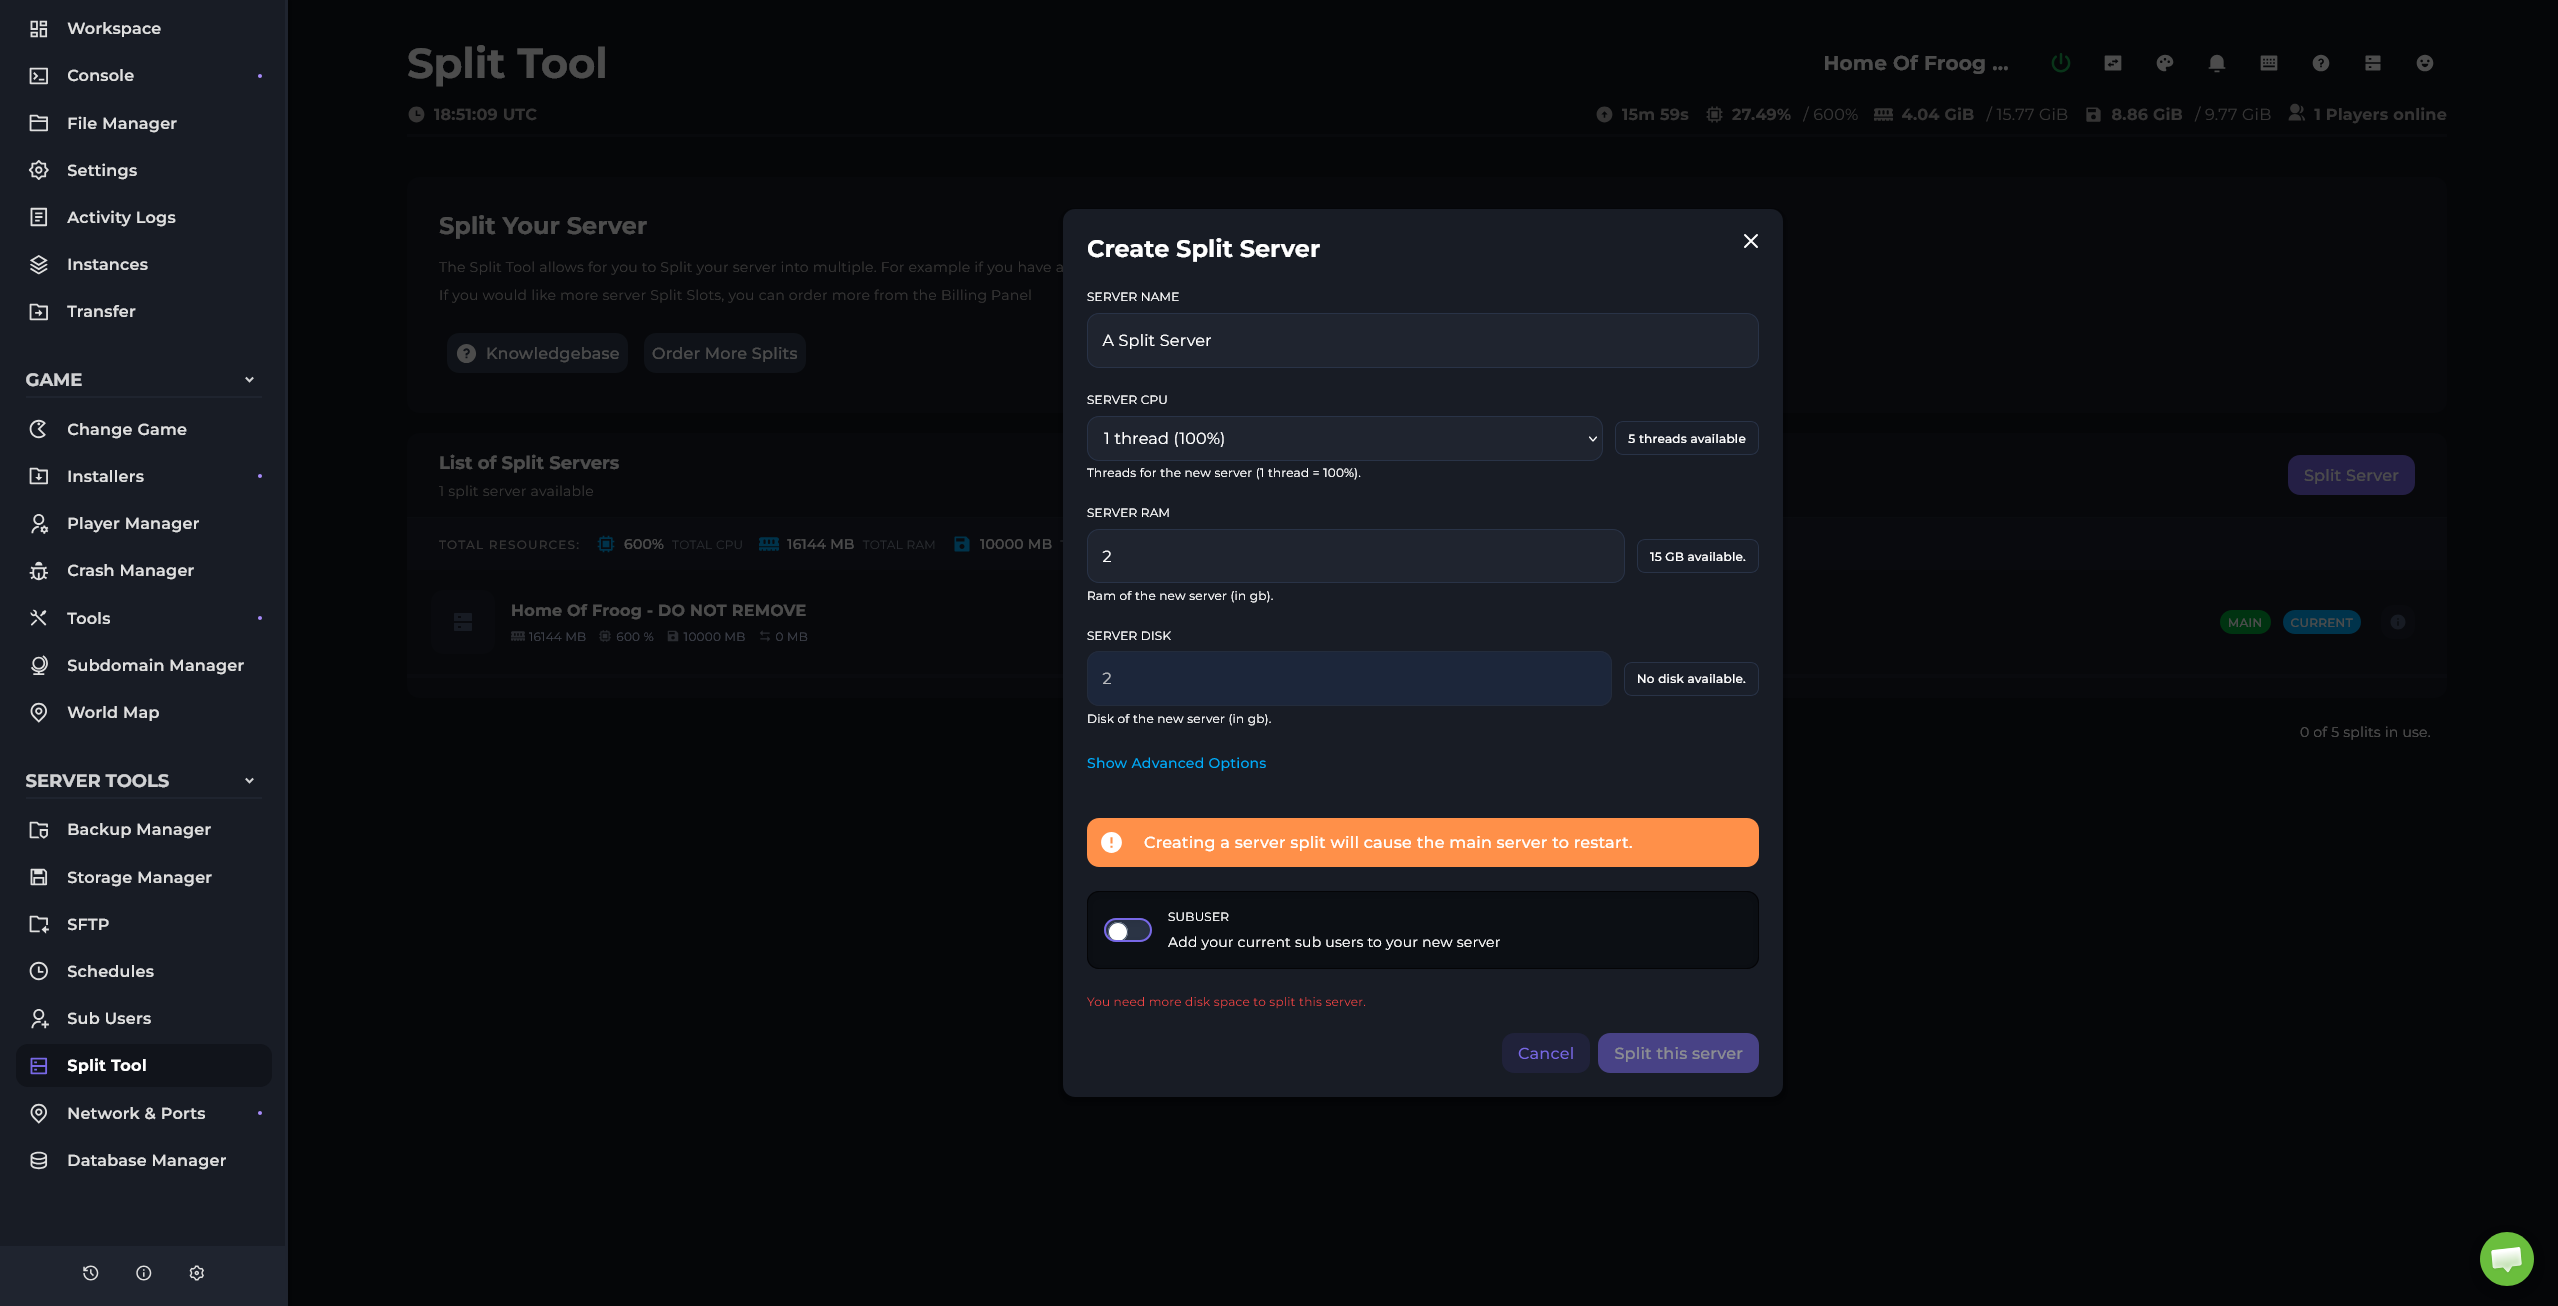The height and width of the screenshot is (1306, 2558).
Task: Click the Crash Manager bug icon
Action: pyautogui.click(x=39, y=570)
